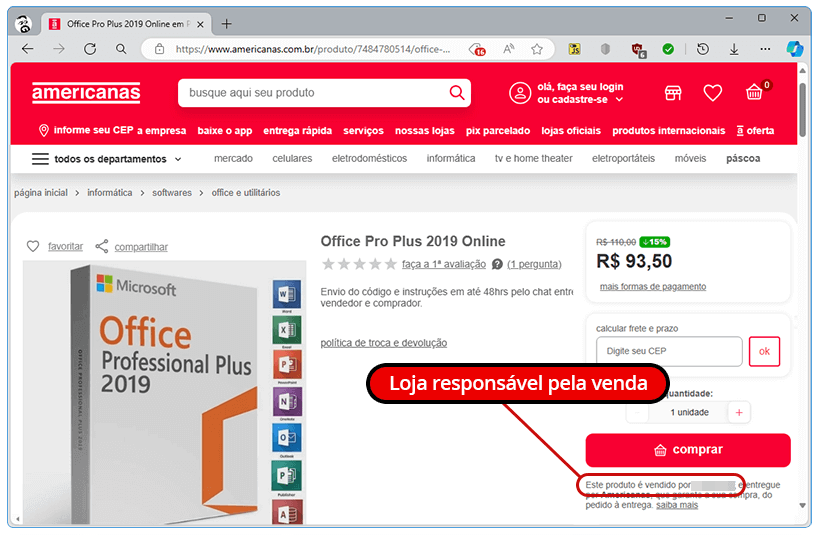
Task: Click ok button for CEP
Action: [x=764, y=351]
